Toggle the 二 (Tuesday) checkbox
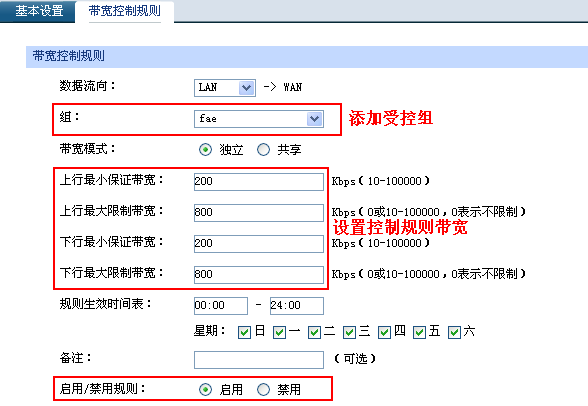This screenshot has width=588, height=406. pos(314,332)
